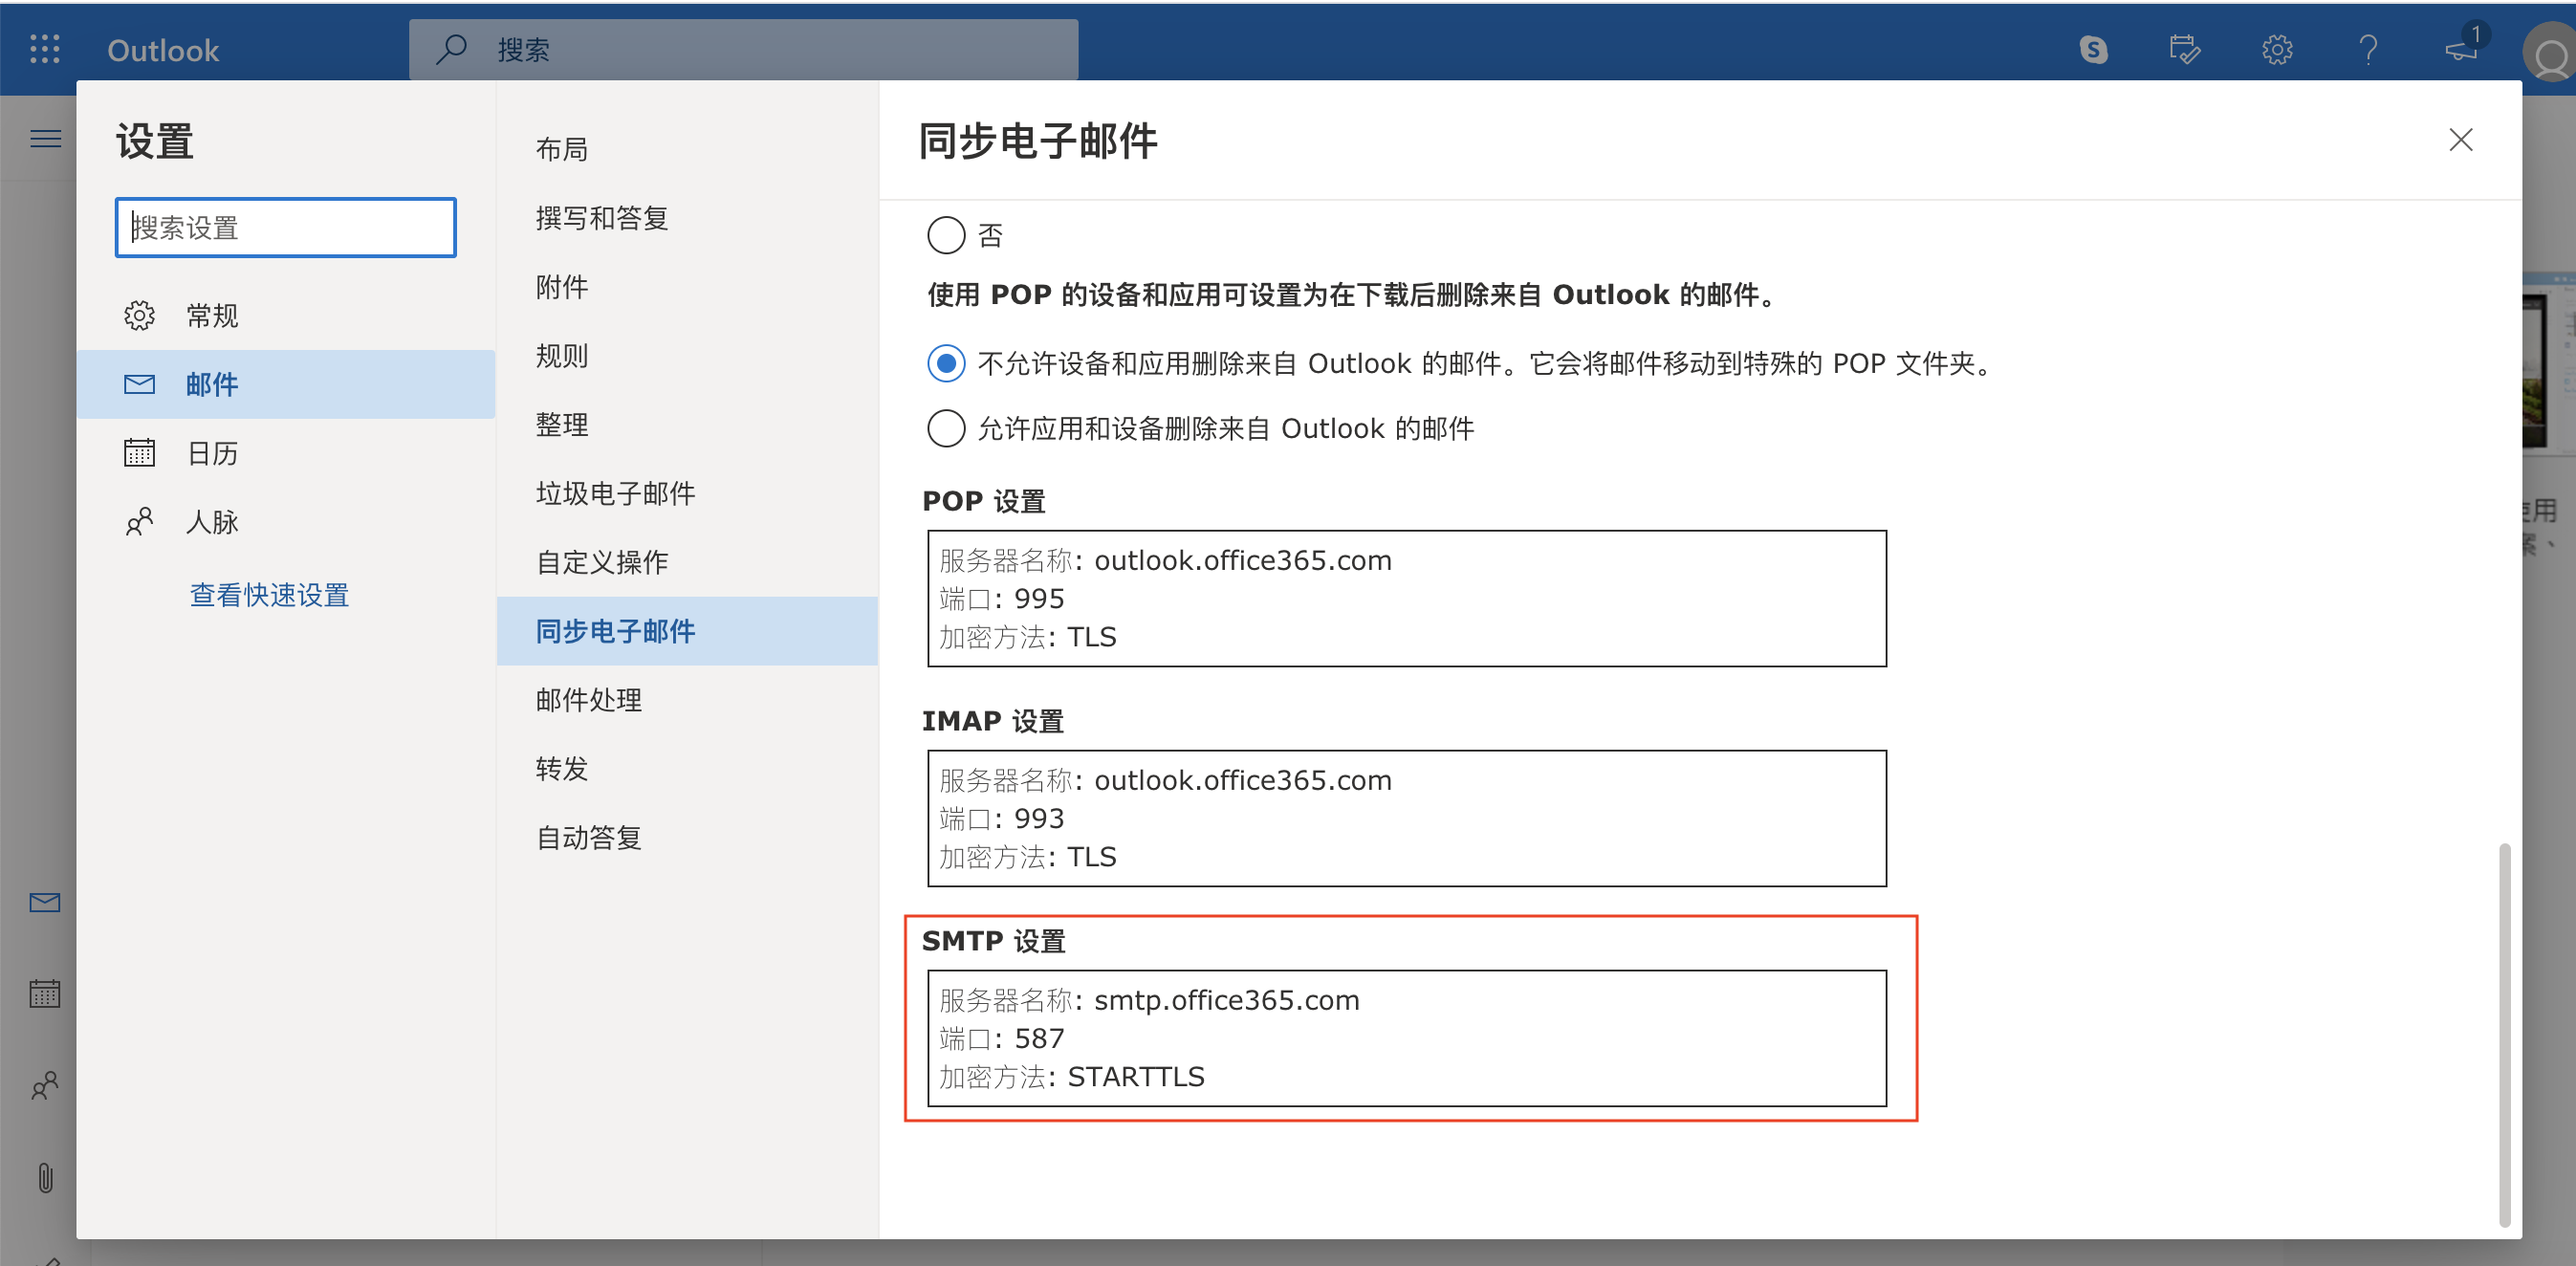This screenshot has height=1266, width=2576.
Task: Open the 垃圾电子邮件 settings page
Action: [687, 493]
